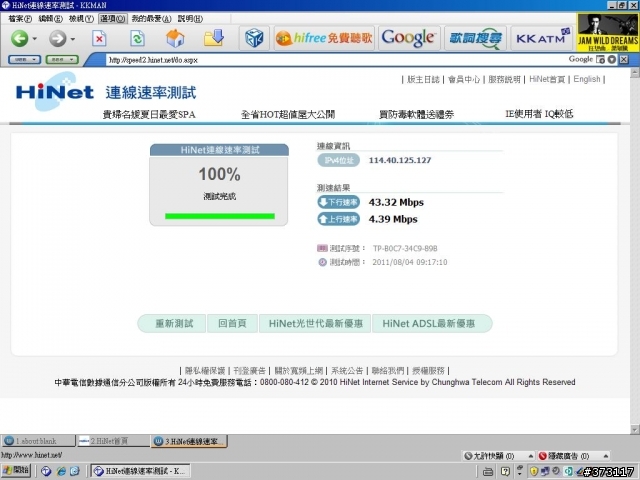Expand the 隱藏廣告 (0) ad-blocking dropdown arrow

click(606, 456)
